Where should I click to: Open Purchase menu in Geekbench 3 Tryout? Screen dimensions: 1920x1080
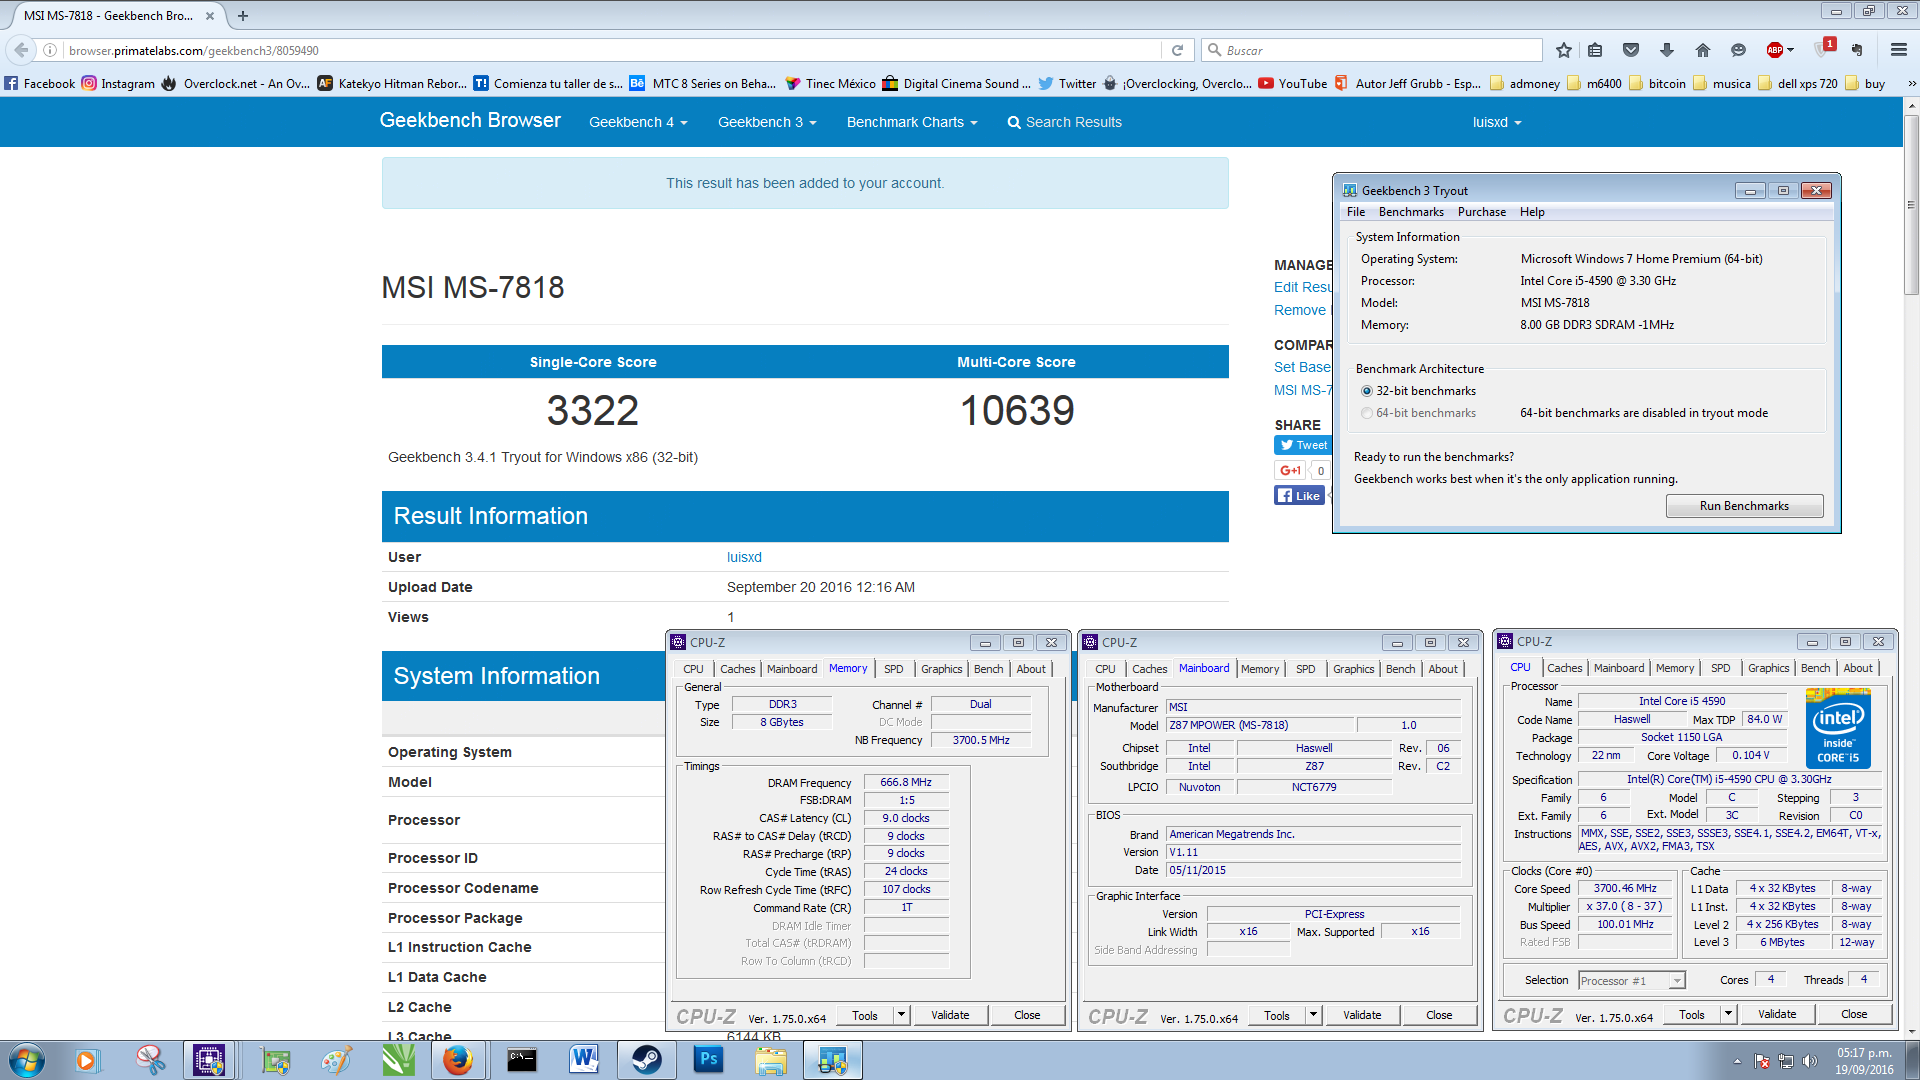point(1481,212)
